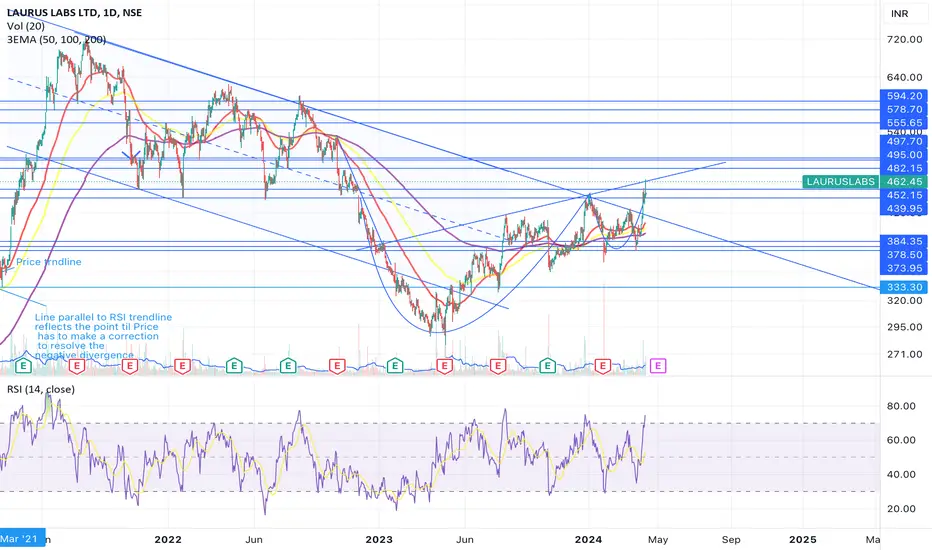Click the 20.00 RSI axis value
This screenshot has width=932, height=550.
pyautogui.click(x=901, y=508)
